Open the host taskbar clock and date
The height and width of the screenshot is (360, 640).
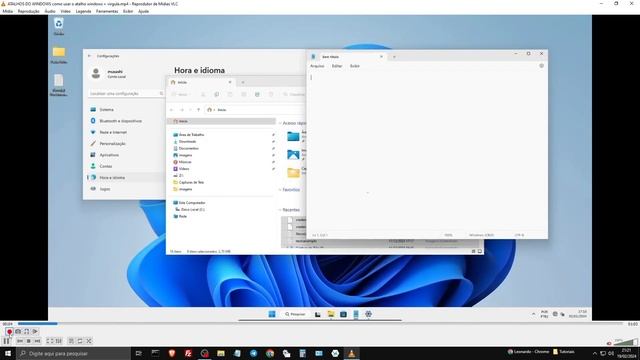627,353
